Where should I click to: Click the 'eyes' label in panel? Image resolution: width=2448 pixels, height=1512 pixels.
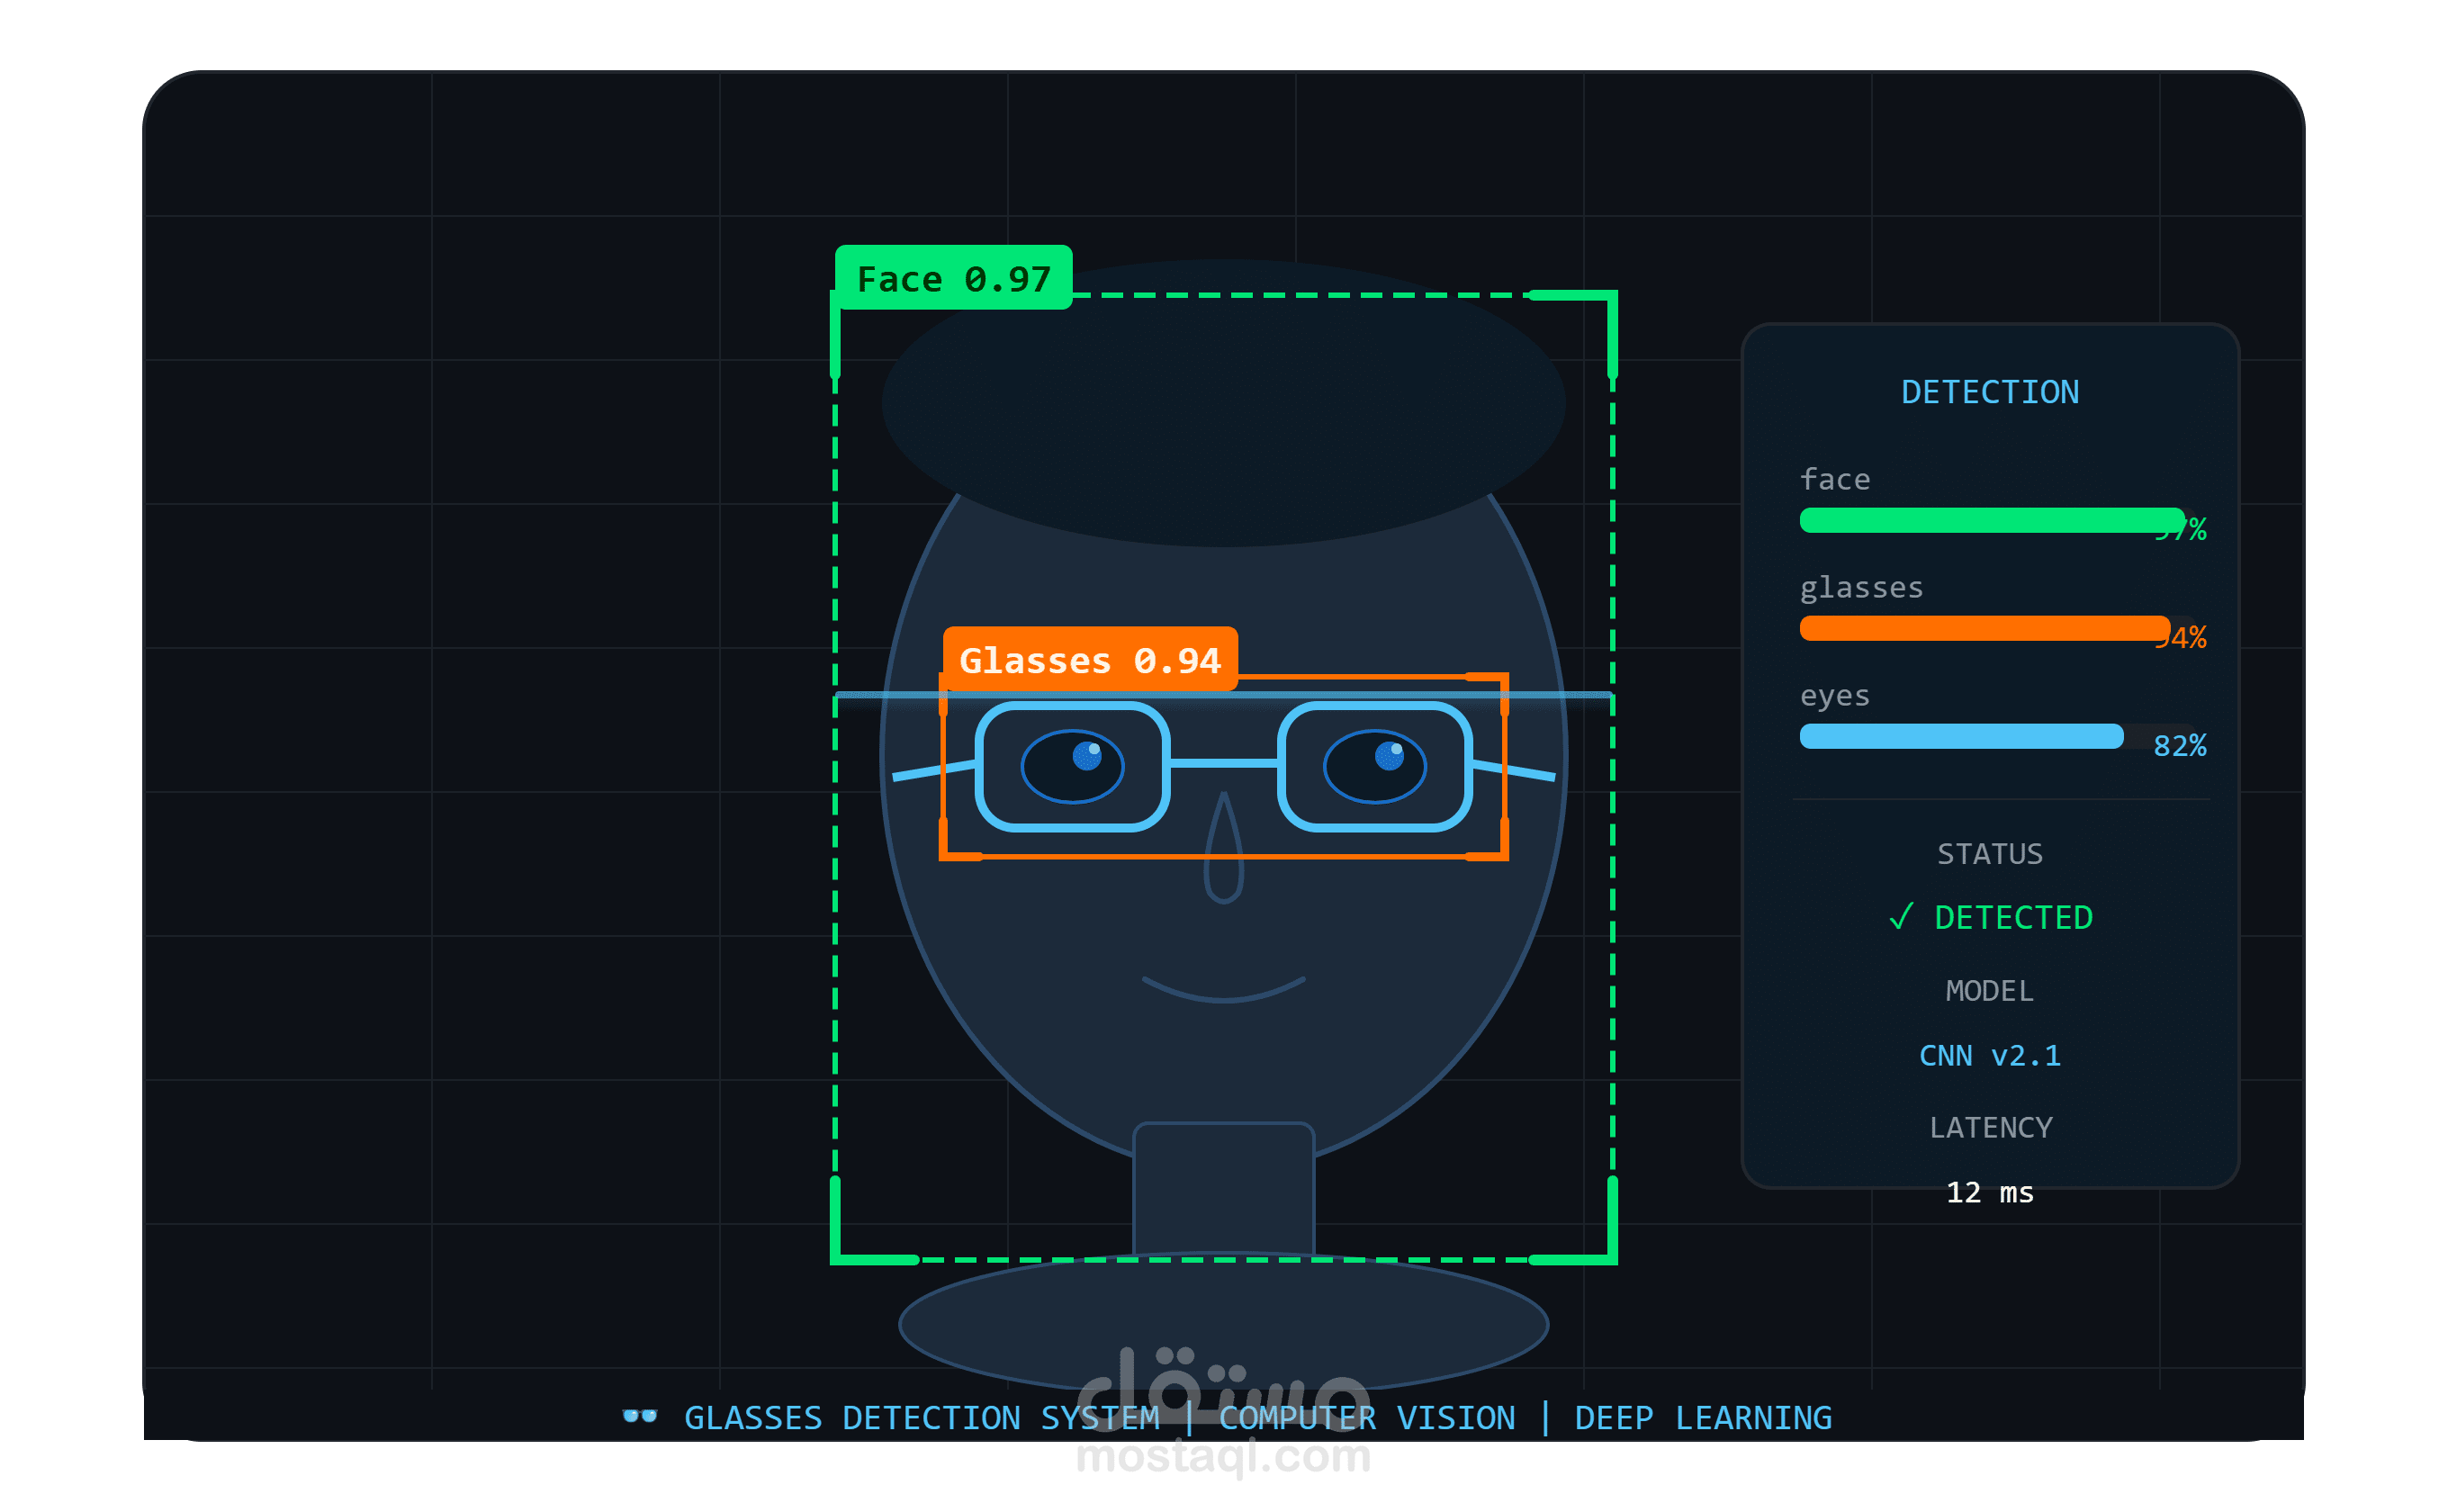coord(1835,696)
